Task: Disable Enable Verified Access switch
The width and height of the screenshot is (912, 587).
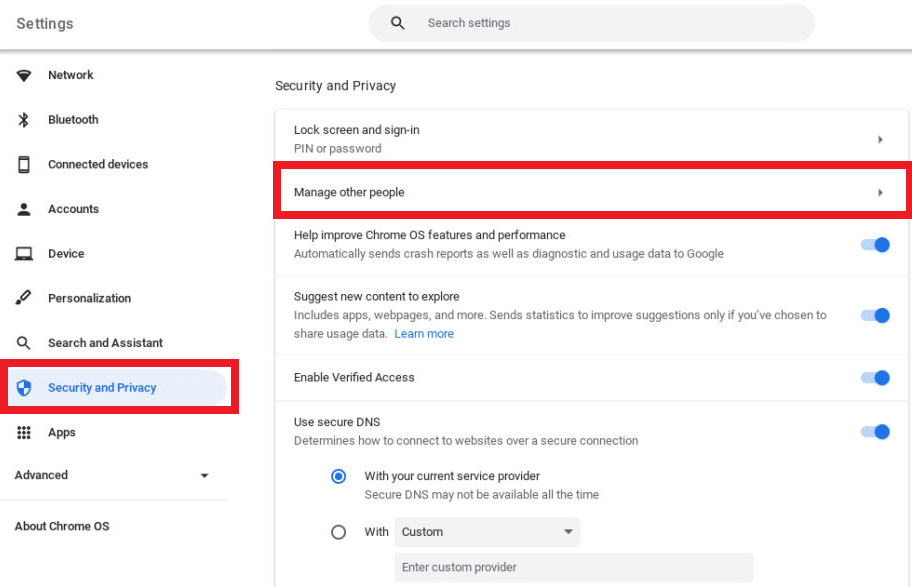Action: click(x=875, y=378)
